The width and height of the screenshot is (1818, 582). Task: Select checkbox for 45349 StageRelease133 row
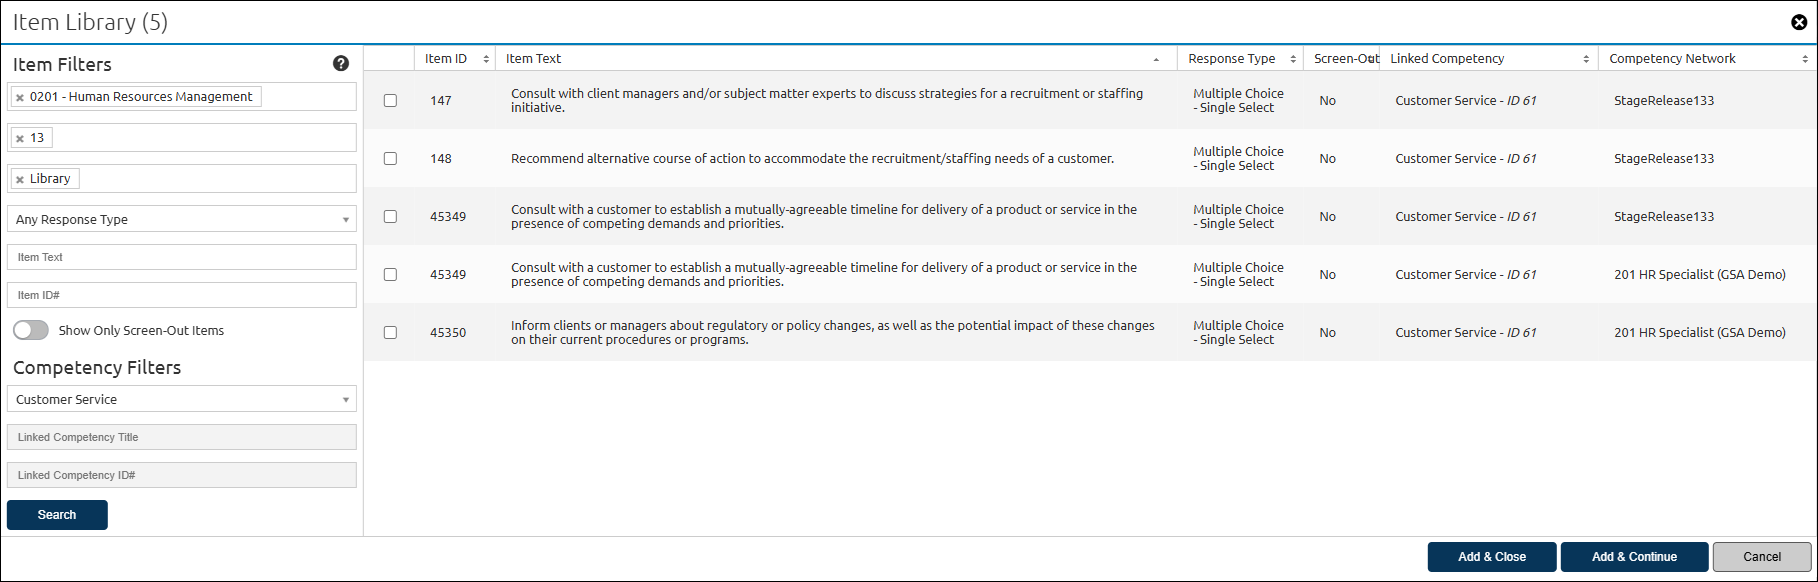(390, 216)
